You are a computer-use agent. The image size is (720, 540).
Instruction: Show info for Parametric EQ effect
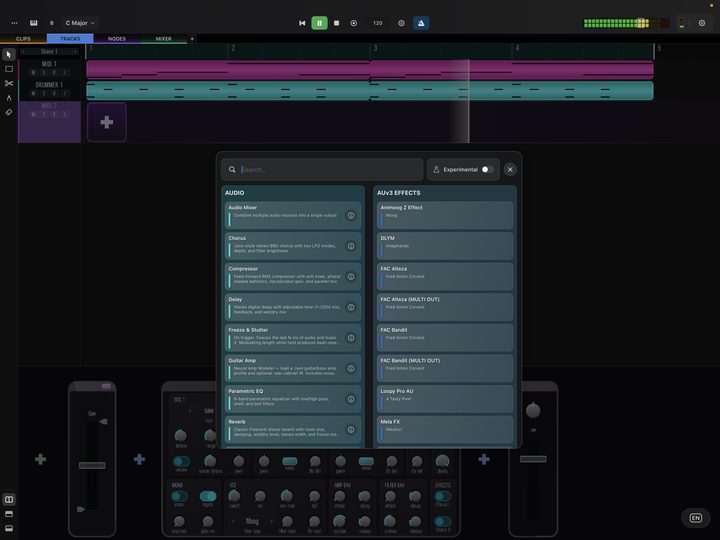[351, 399]
